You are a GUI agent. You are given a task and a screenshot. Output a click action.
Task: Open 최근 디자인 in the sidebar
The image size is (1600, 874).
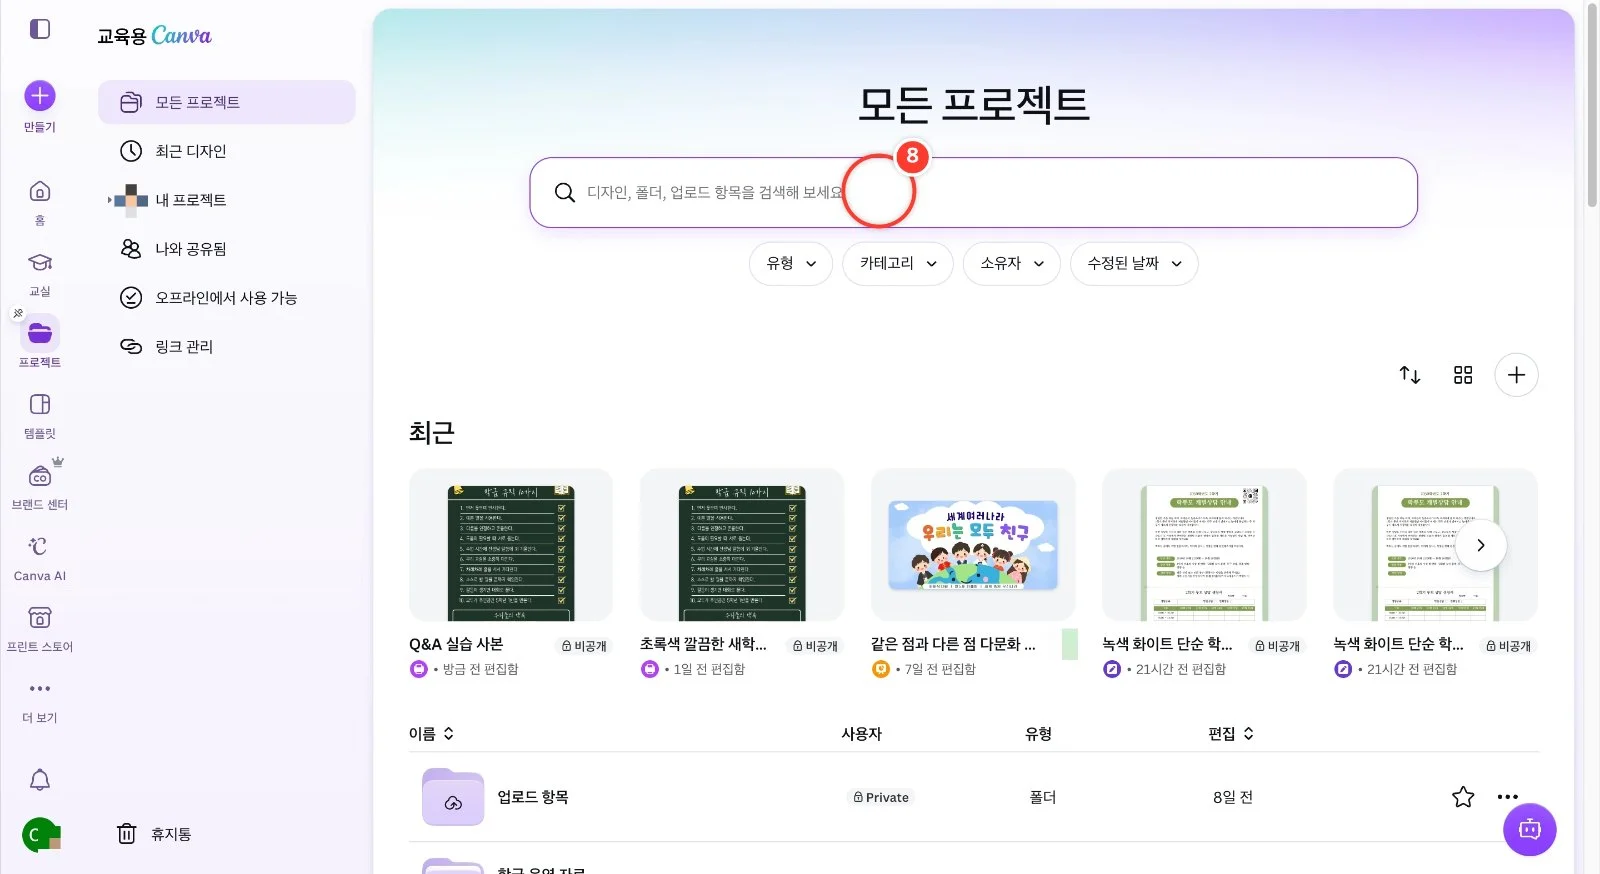227,151
